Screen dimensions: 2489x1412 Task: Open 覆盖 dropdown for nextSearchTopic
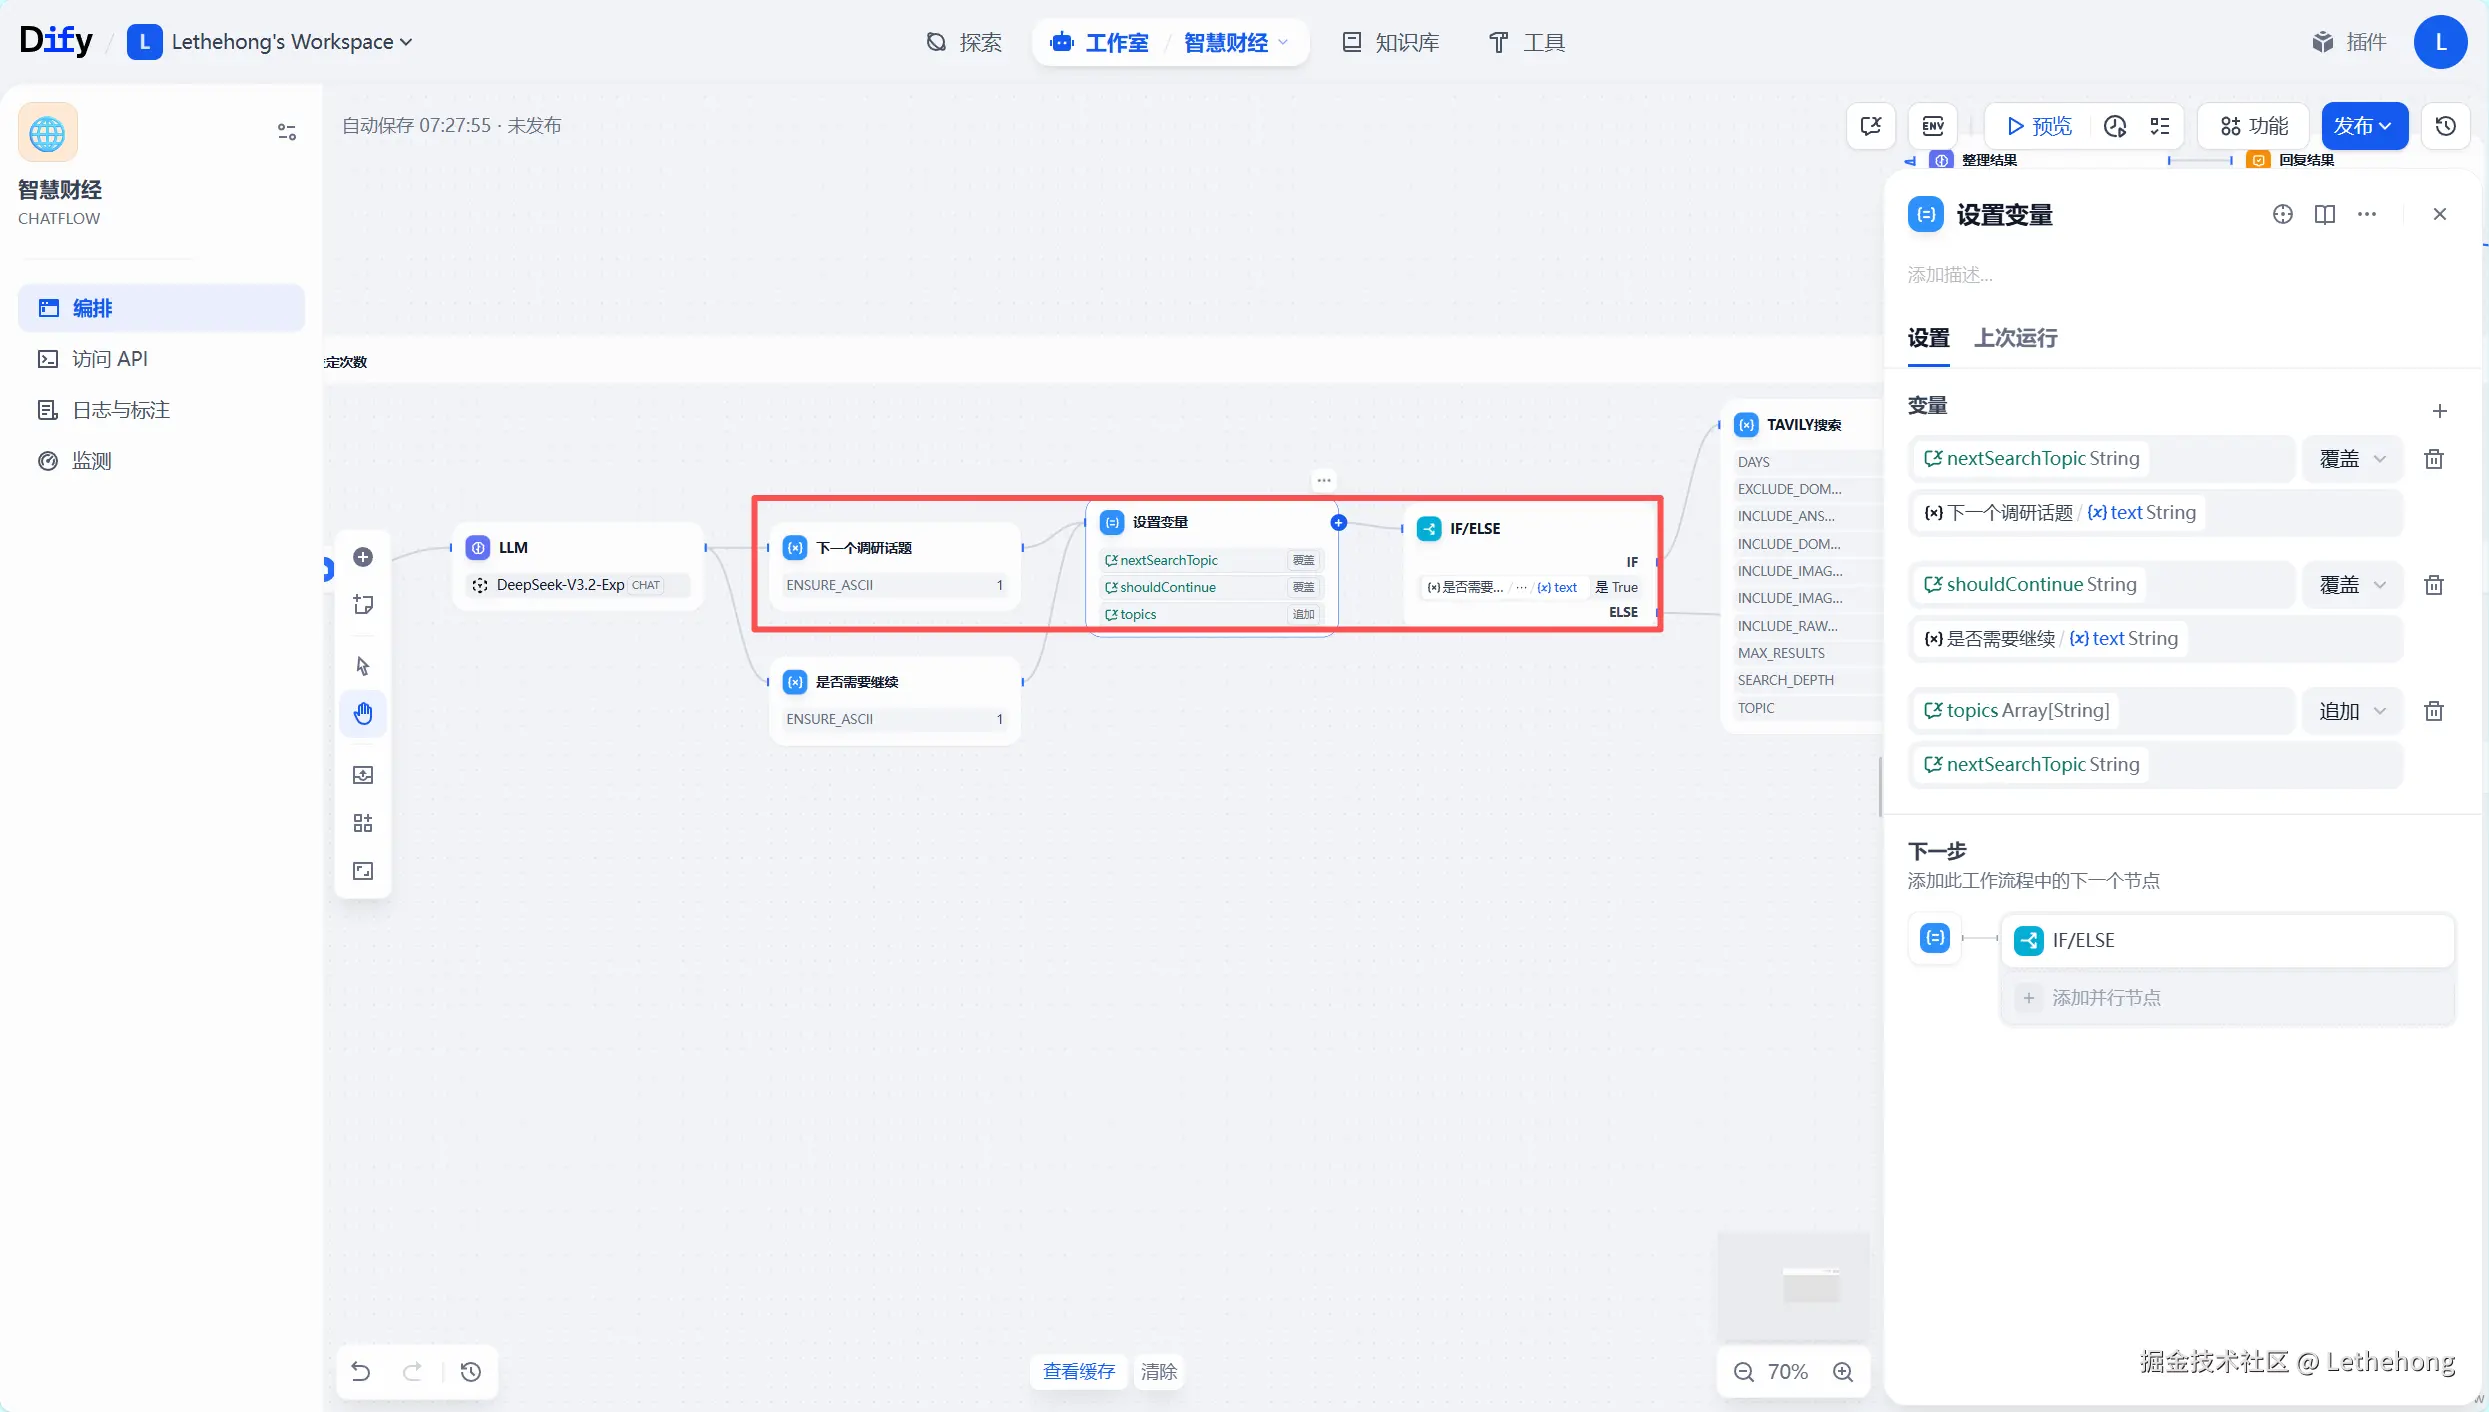pos(2352,459)
